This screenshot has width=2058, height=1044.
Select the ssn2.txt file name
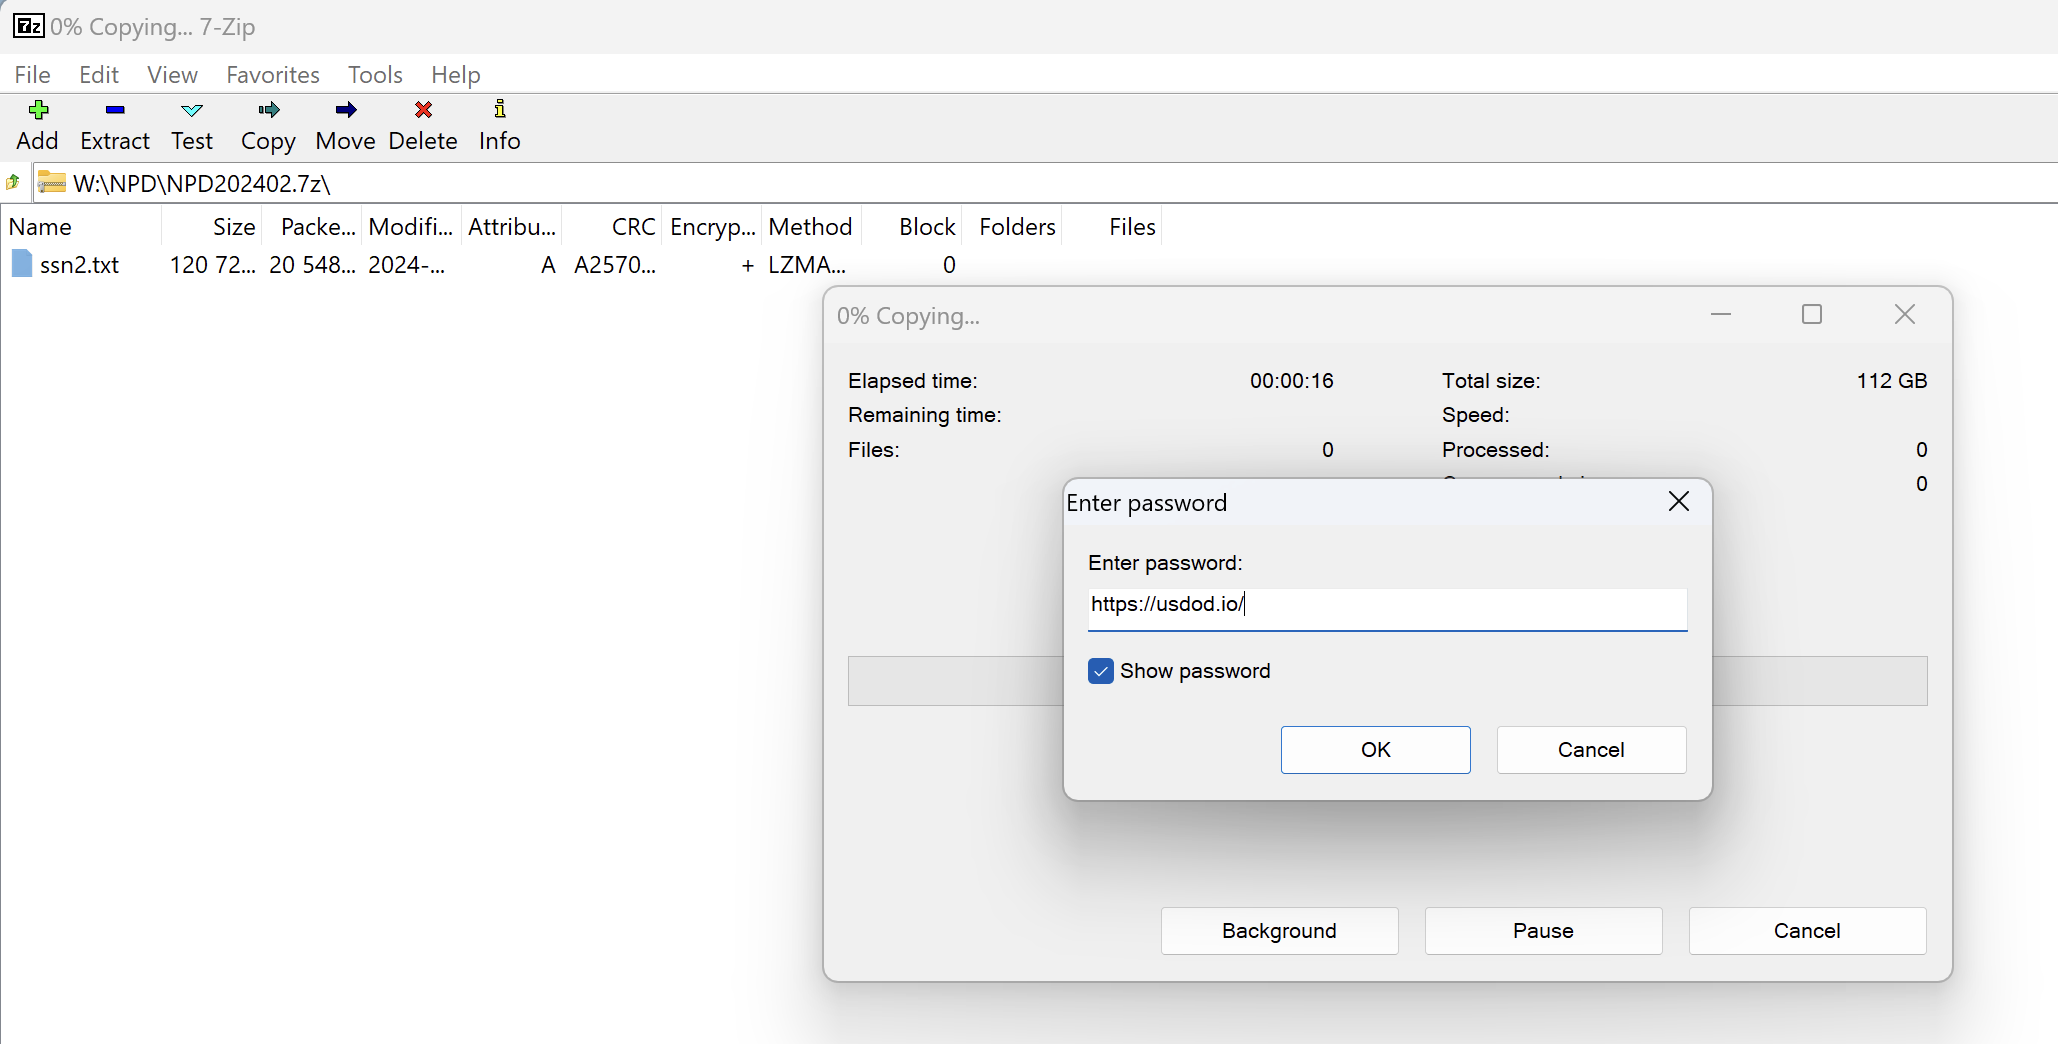[79, 265]
